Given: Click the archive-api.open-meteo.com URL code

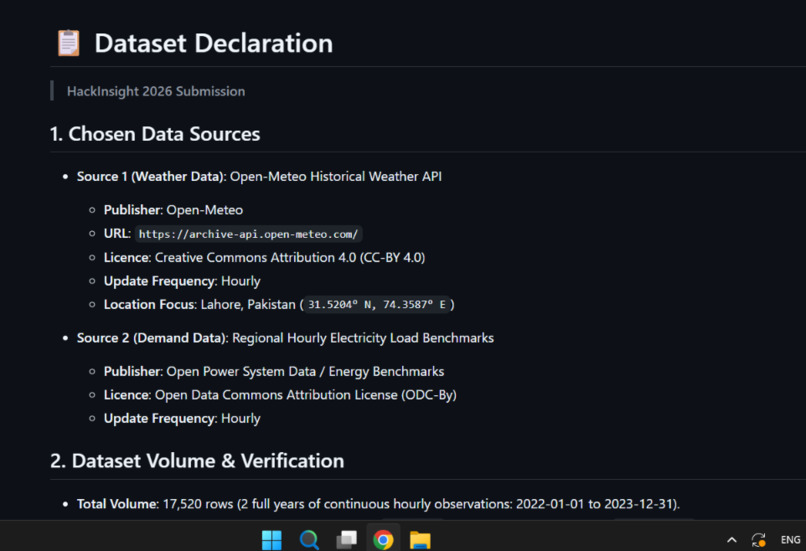Looking at the screenshot, I should tap(248, 234).
